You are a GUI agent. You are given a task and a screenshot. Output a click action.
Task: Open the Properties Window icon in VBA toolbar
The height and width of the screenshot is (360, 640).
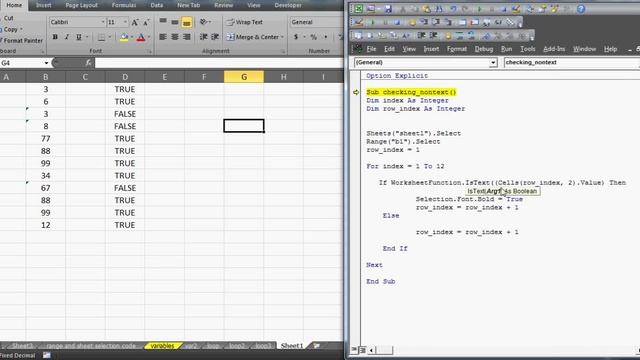pyautogui.click(x=542, y=9)
